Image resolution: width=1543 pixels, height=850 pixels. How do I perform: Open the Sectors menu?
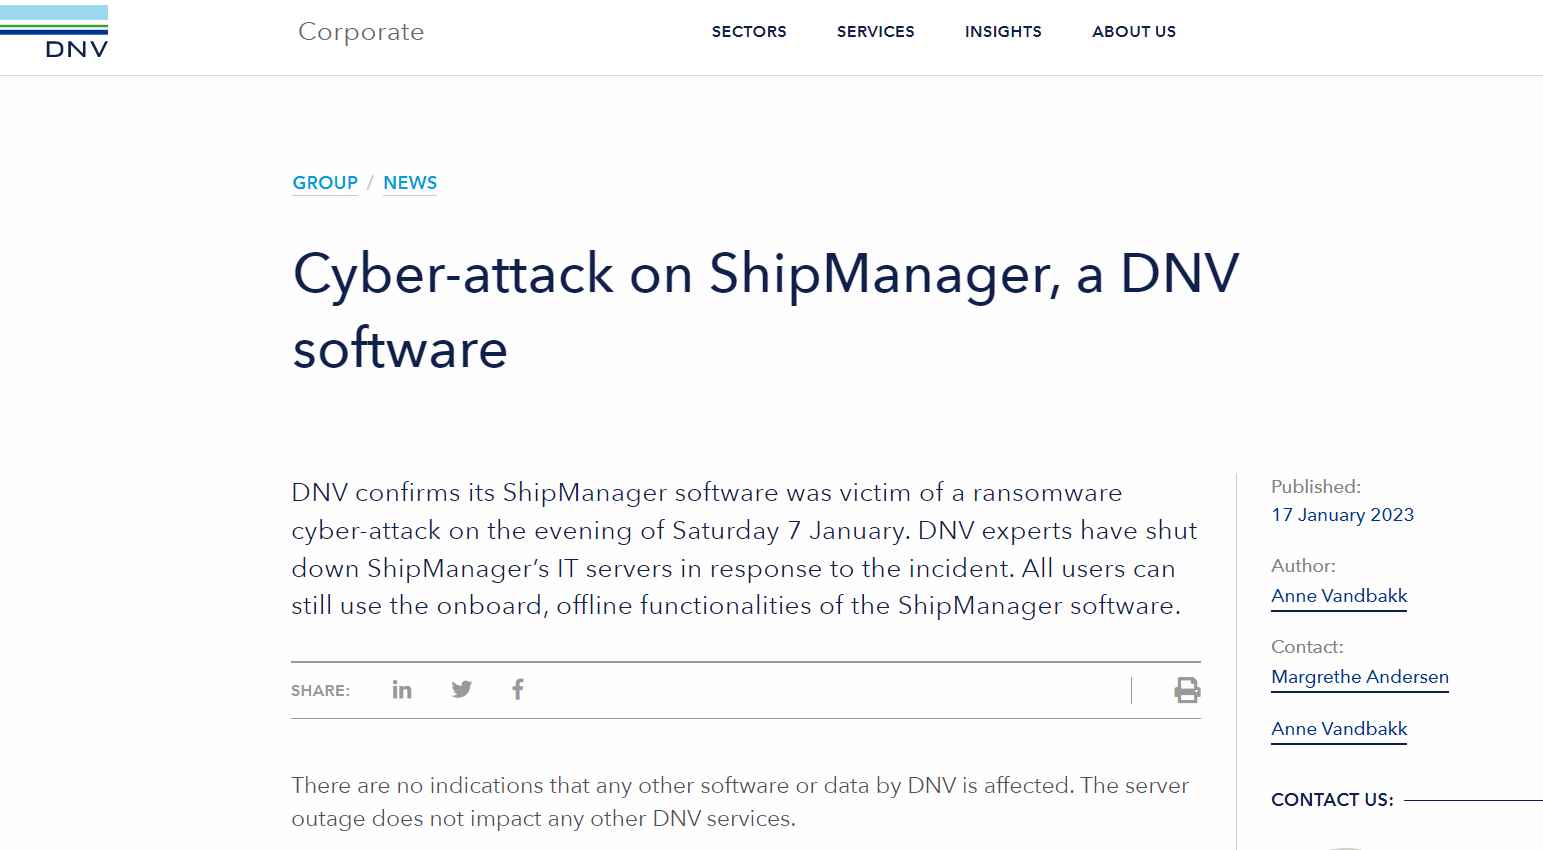pos(749,32)
